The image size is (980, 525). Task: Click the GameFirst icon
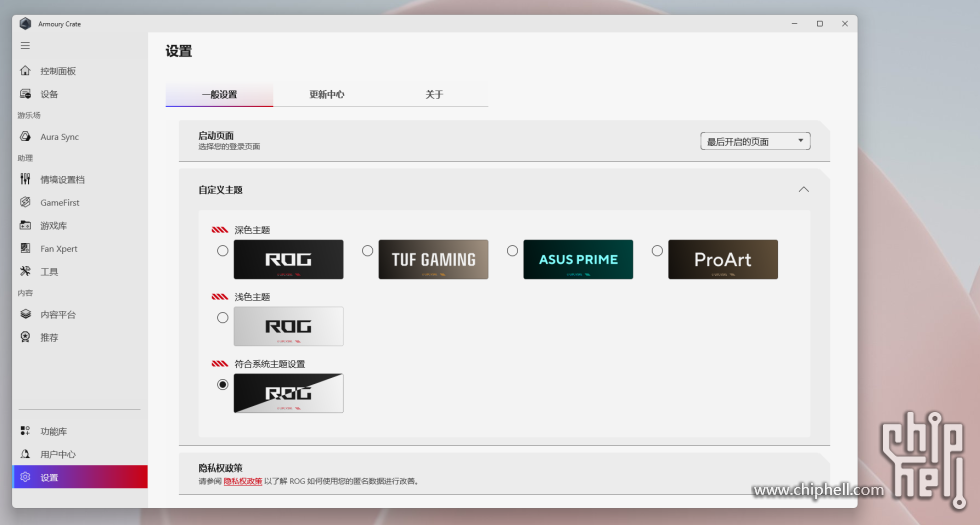point(25,202)
